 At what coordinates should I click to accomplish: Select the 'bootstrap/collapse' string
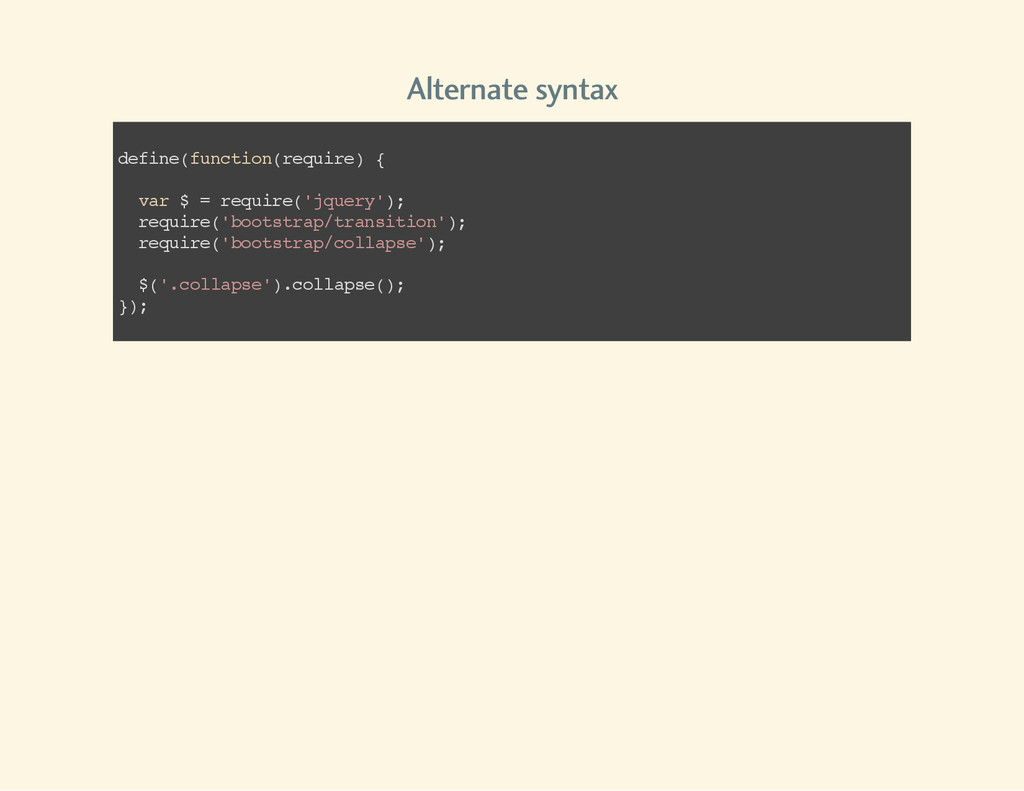pos(323,243)
